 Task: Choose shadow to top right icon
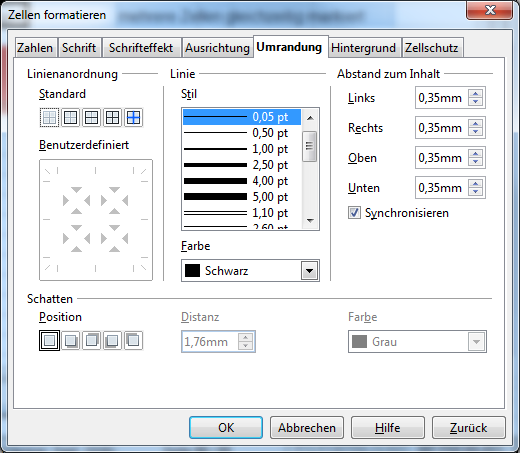pyautogui.click(x=91, y=341)
